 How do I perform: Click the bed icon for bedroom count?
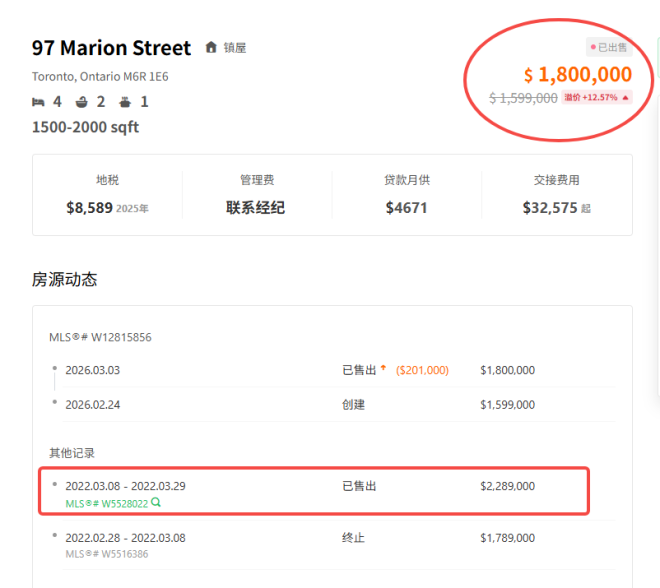[38, 102]
